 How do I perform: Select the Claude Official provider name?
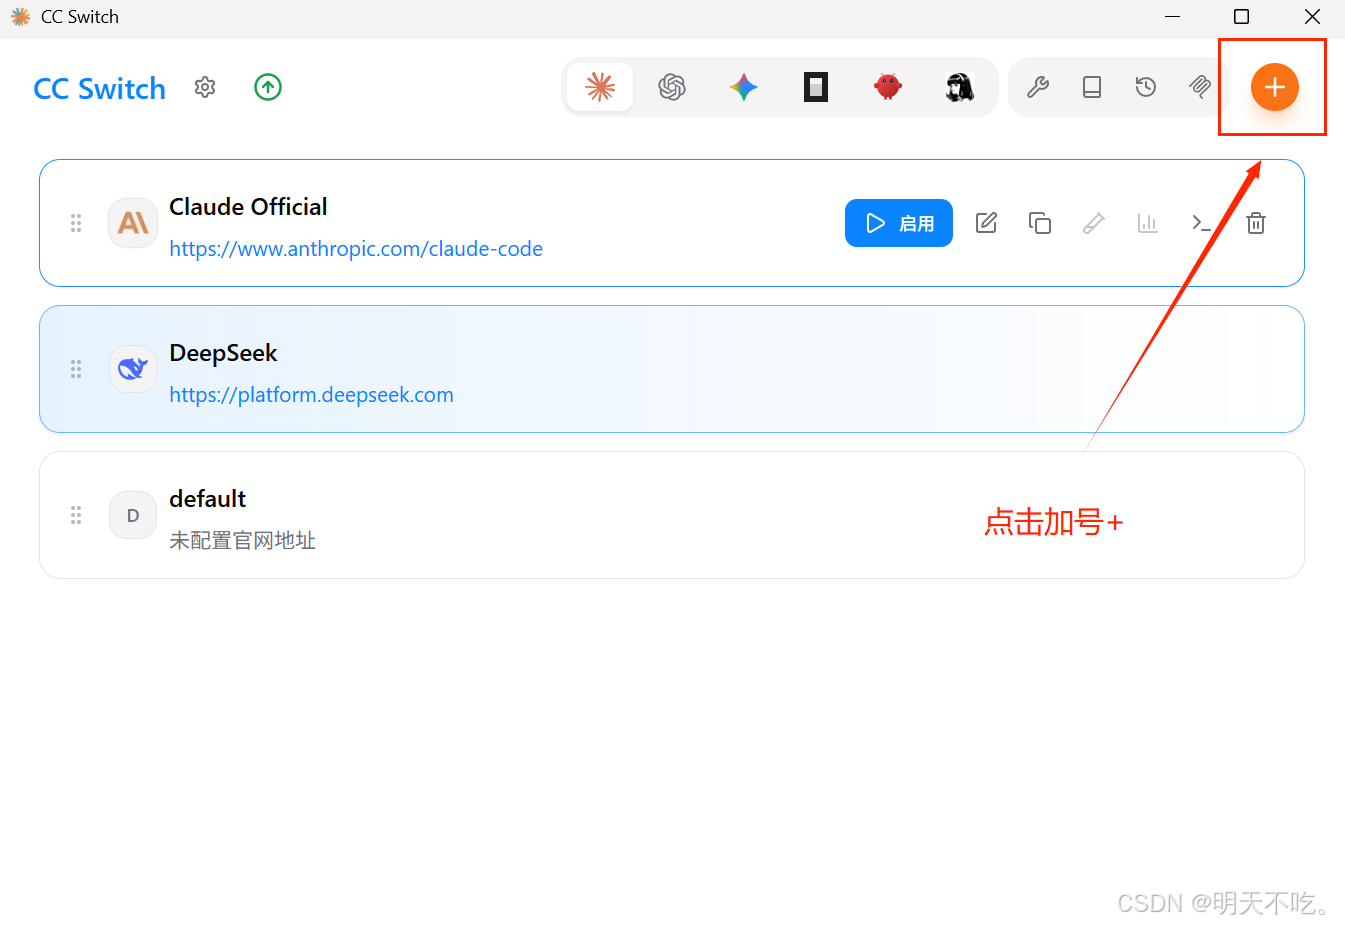(x=248, y=207)
